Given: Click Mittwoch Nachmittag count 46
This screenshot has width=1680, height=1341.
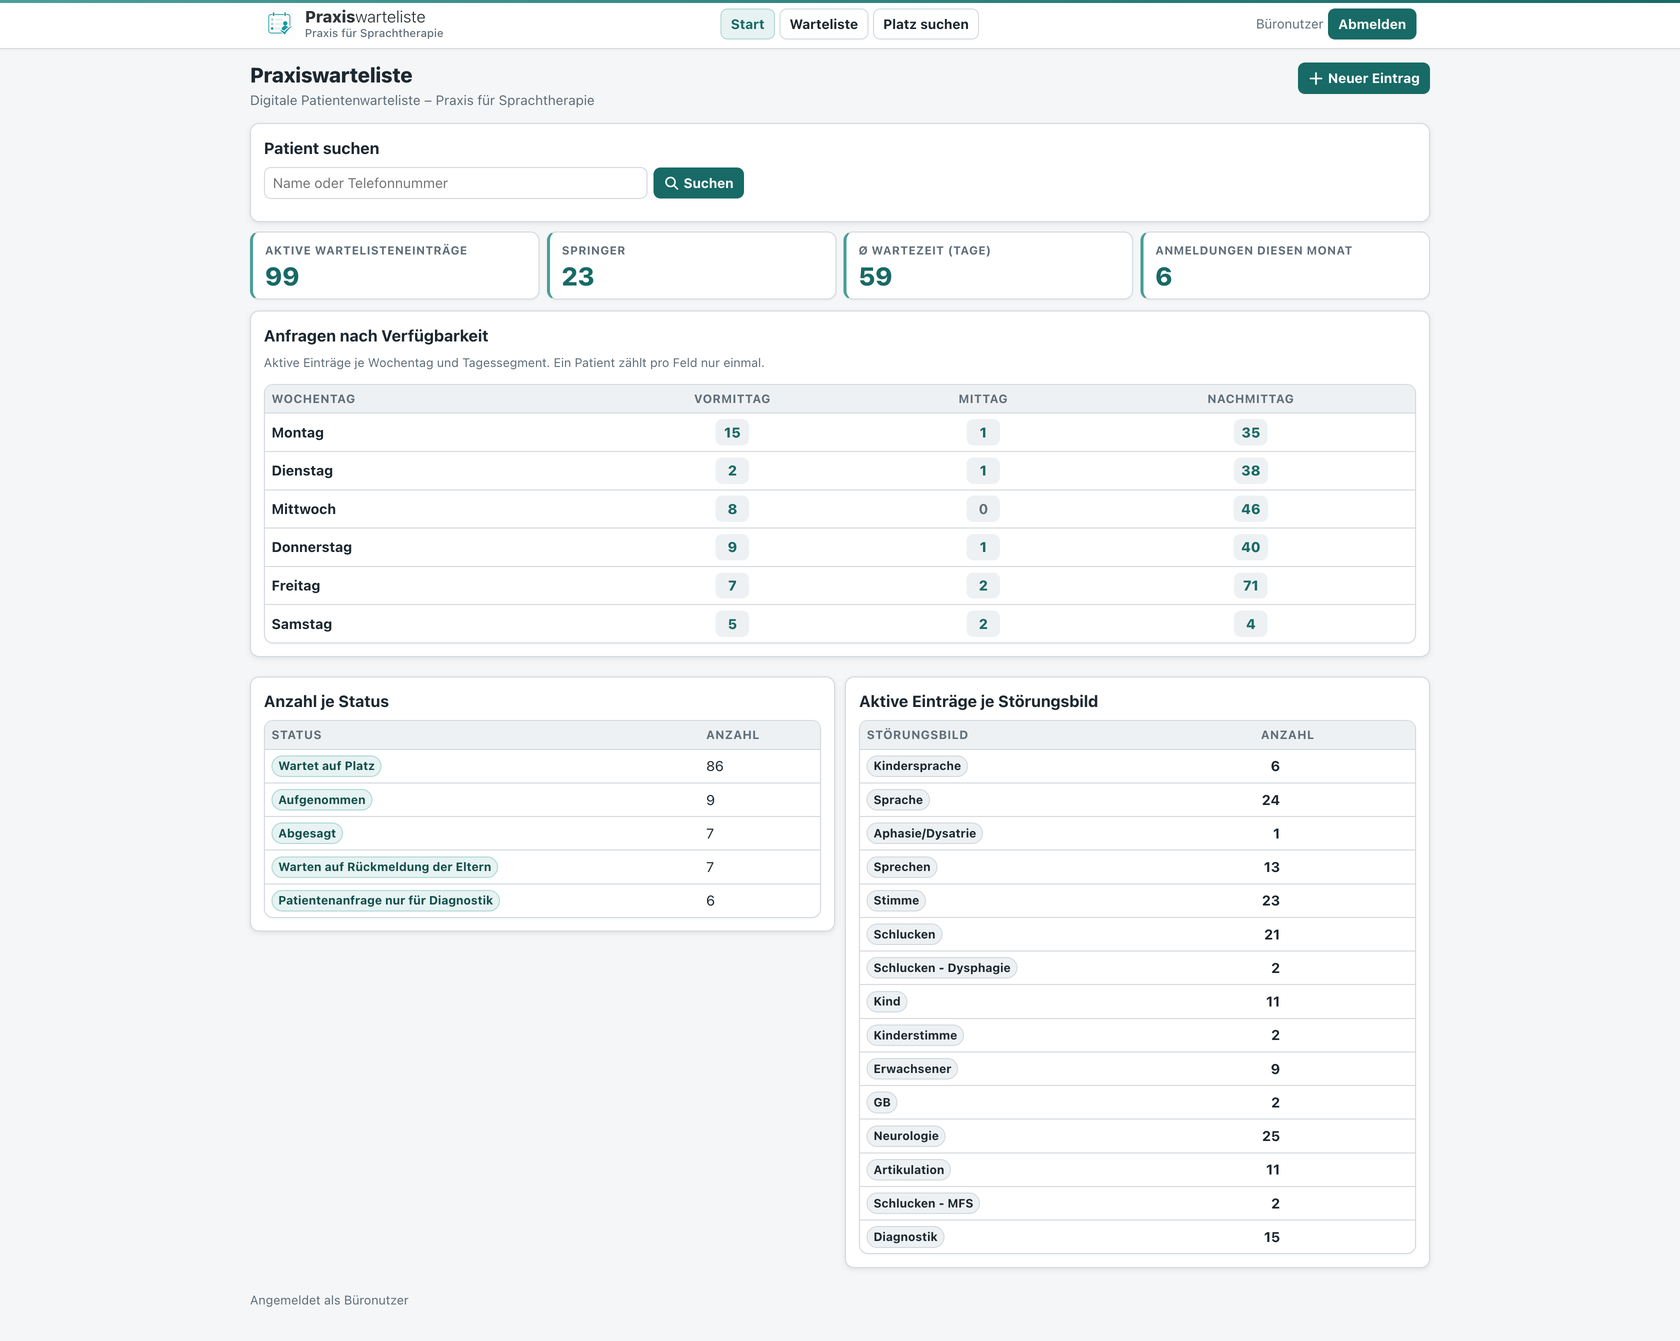Looking at the screenshot, I should 1250,509.
